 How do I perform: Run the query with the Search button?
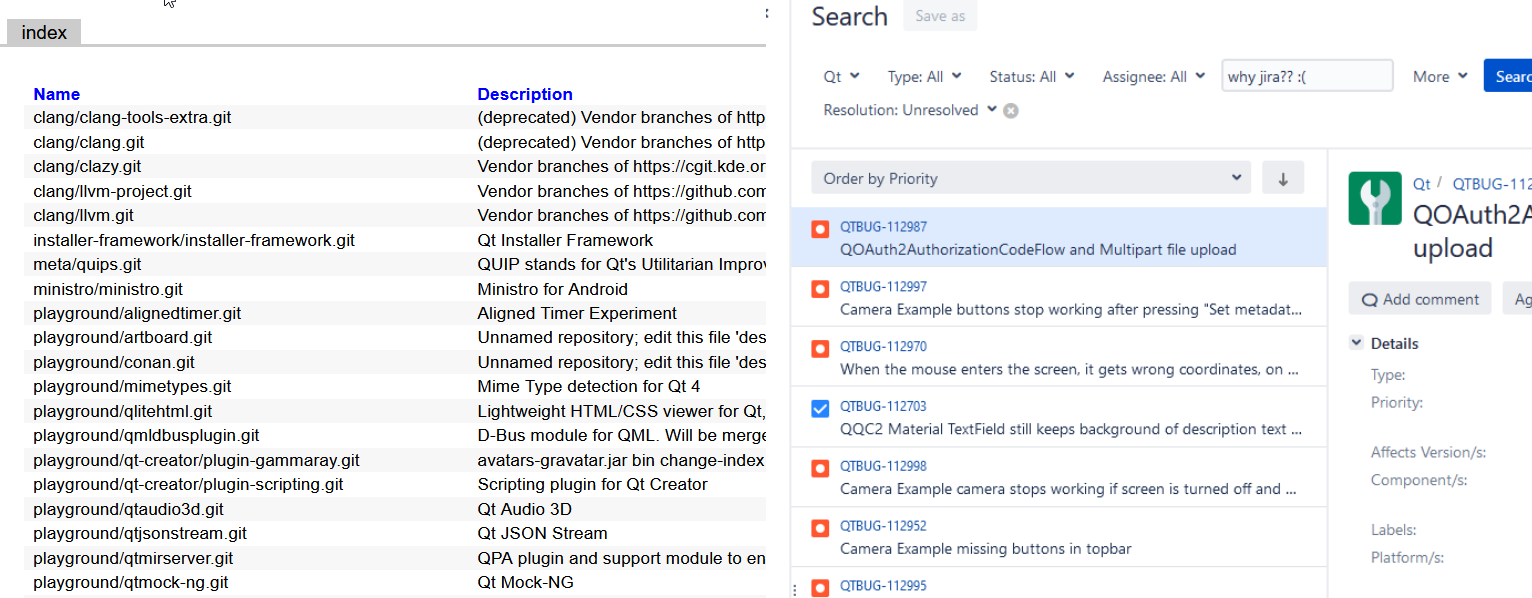pos(1508,76)
